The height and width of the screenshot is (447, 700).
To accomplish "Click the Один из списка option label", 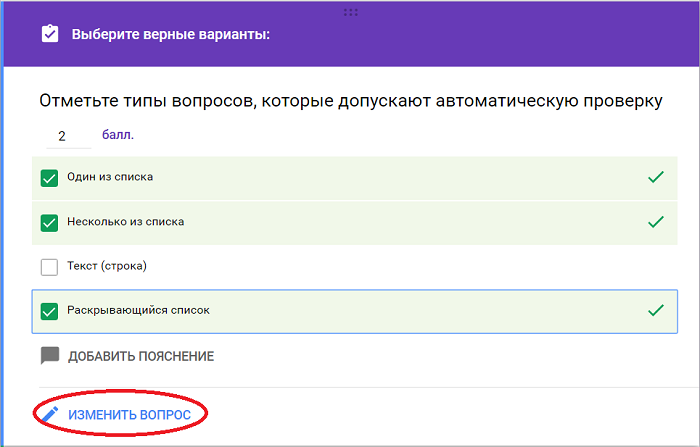I will (x=110, y=177).
